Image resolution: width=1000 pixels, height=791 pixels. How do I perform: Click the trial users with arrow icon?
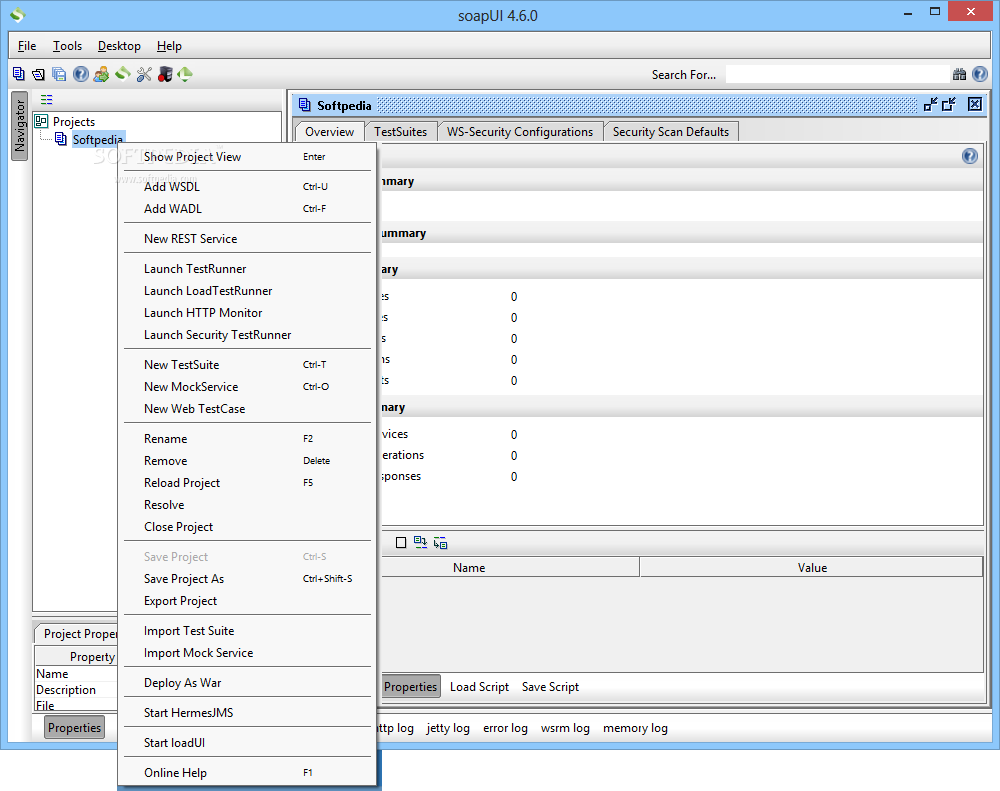click(101, 75)
